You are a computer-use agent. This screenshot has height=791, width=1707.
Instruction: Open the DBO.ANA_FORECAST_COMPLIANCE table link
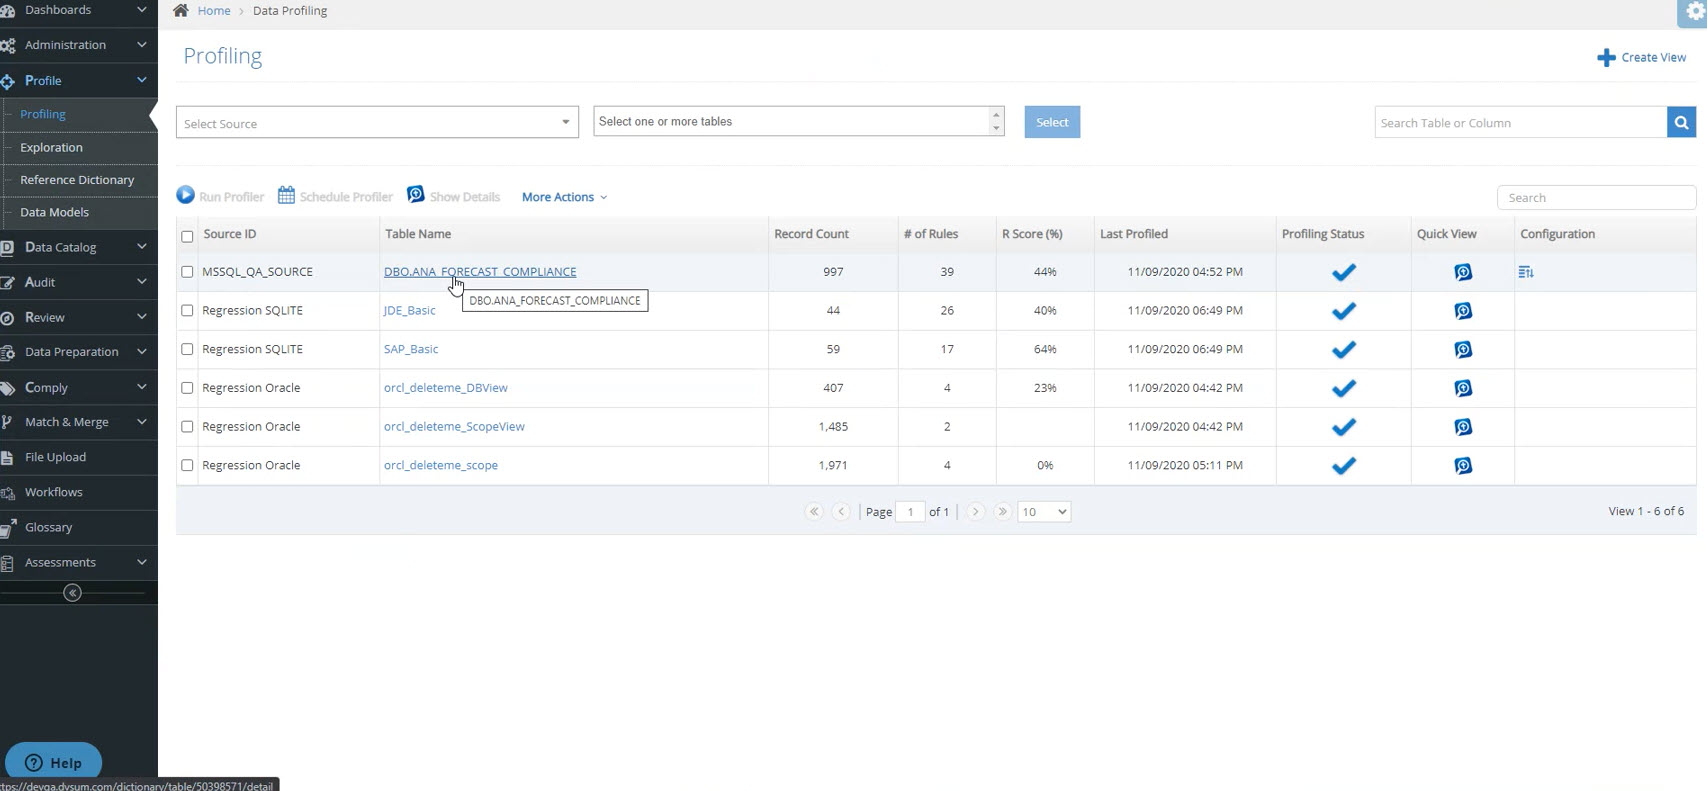480,272
